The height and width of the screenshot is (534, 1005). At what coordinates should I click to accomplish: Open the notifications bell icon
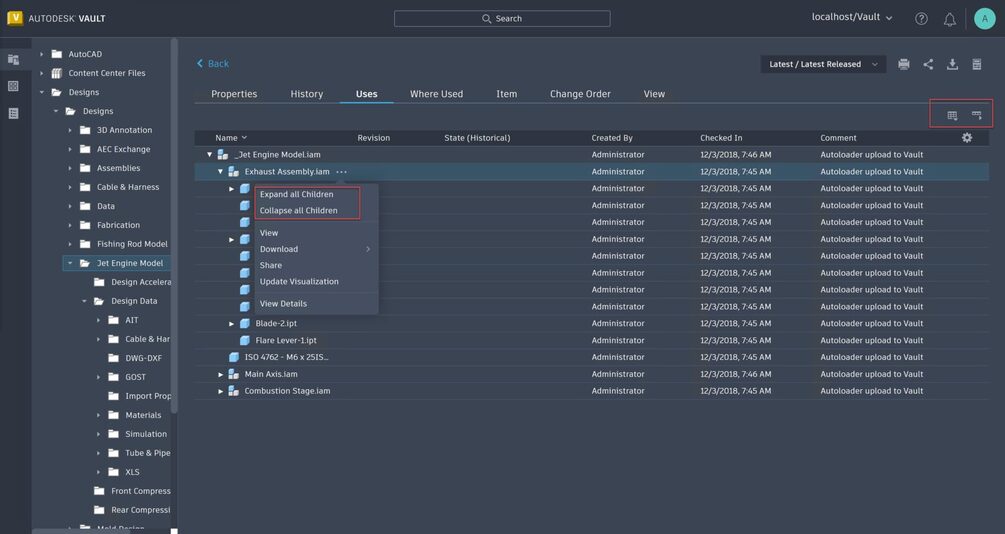pos(950,19)
